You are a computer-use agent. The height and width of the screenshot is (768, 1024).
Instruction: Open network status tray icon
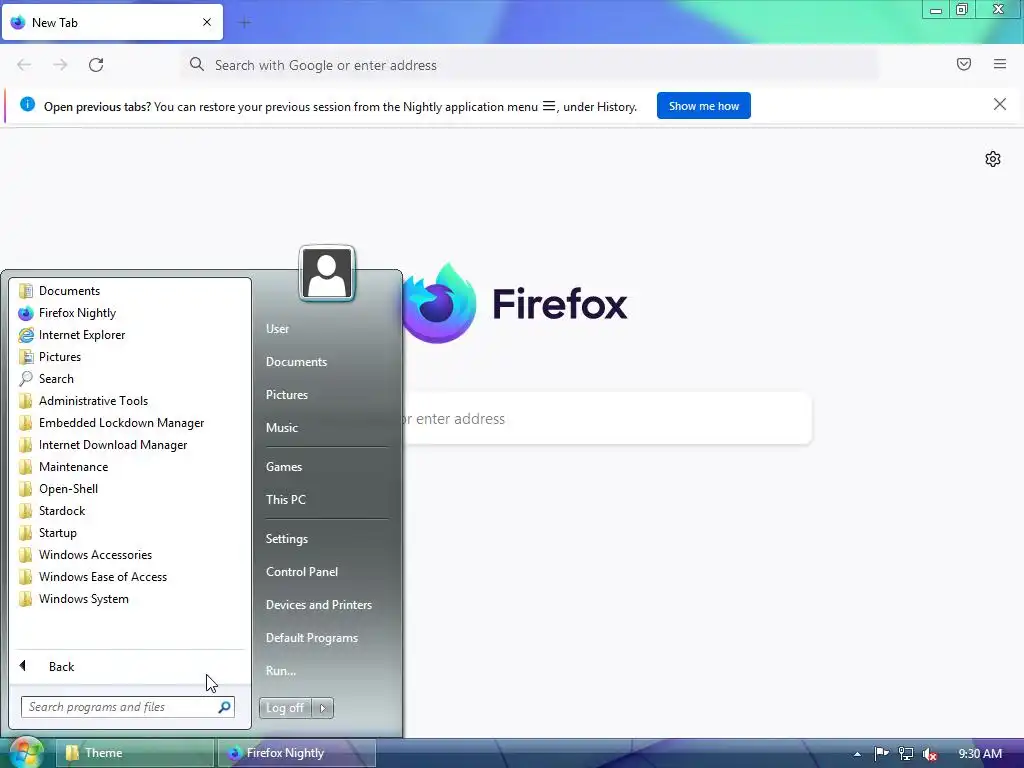[x=906, y=754]
